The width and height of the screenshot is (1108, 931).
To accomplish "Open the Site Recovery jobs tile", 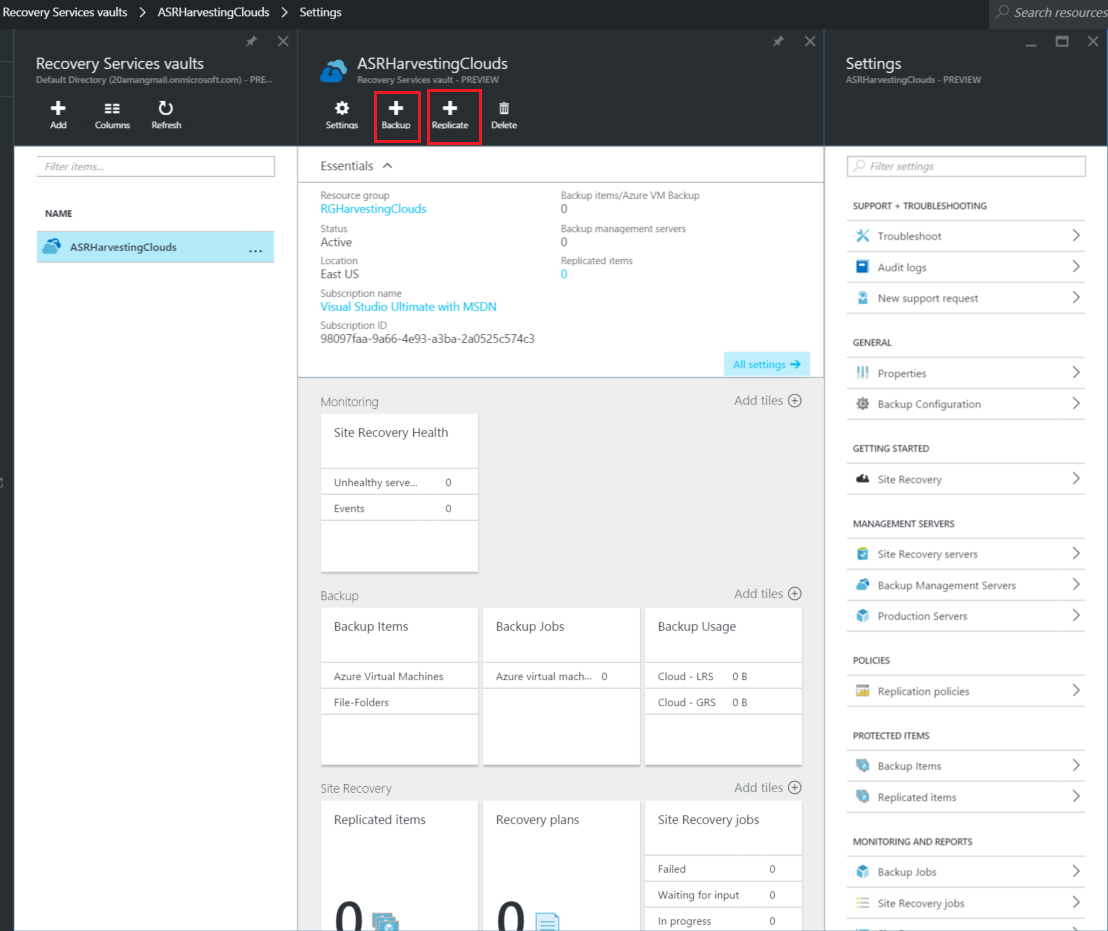I will 723,866.
